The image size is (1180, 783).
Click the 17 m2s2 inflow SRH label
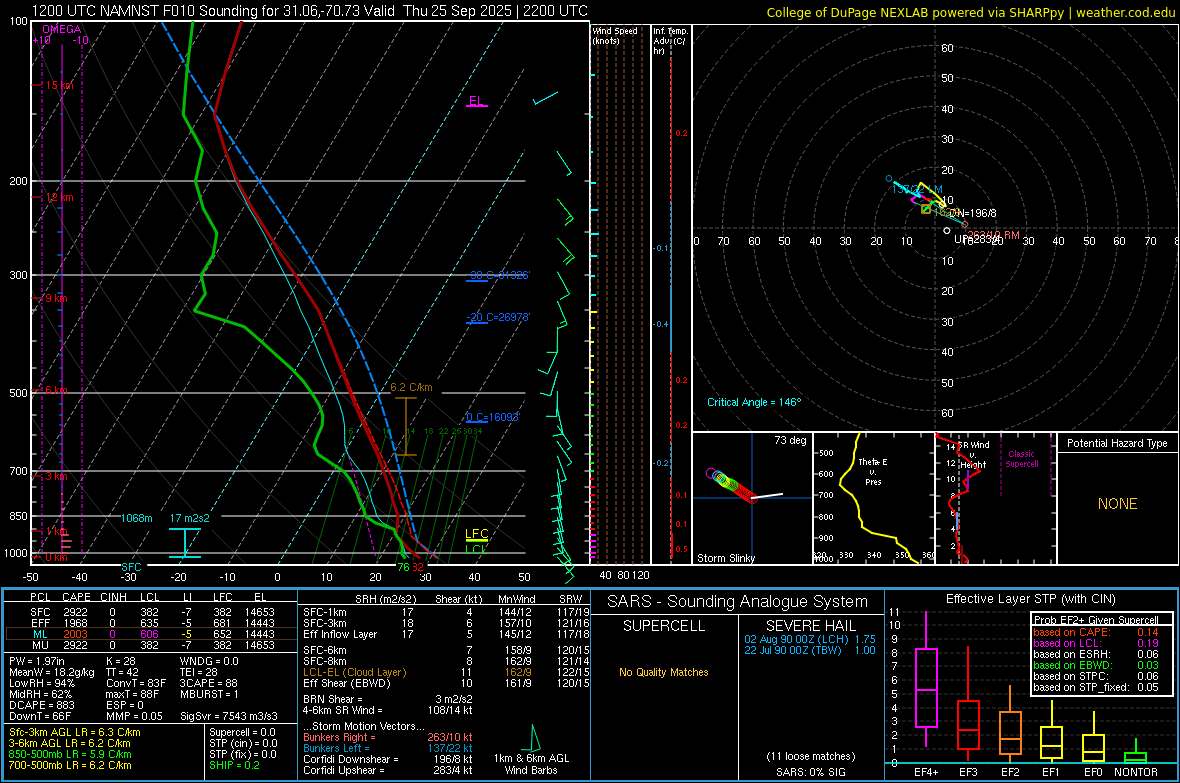190,518
